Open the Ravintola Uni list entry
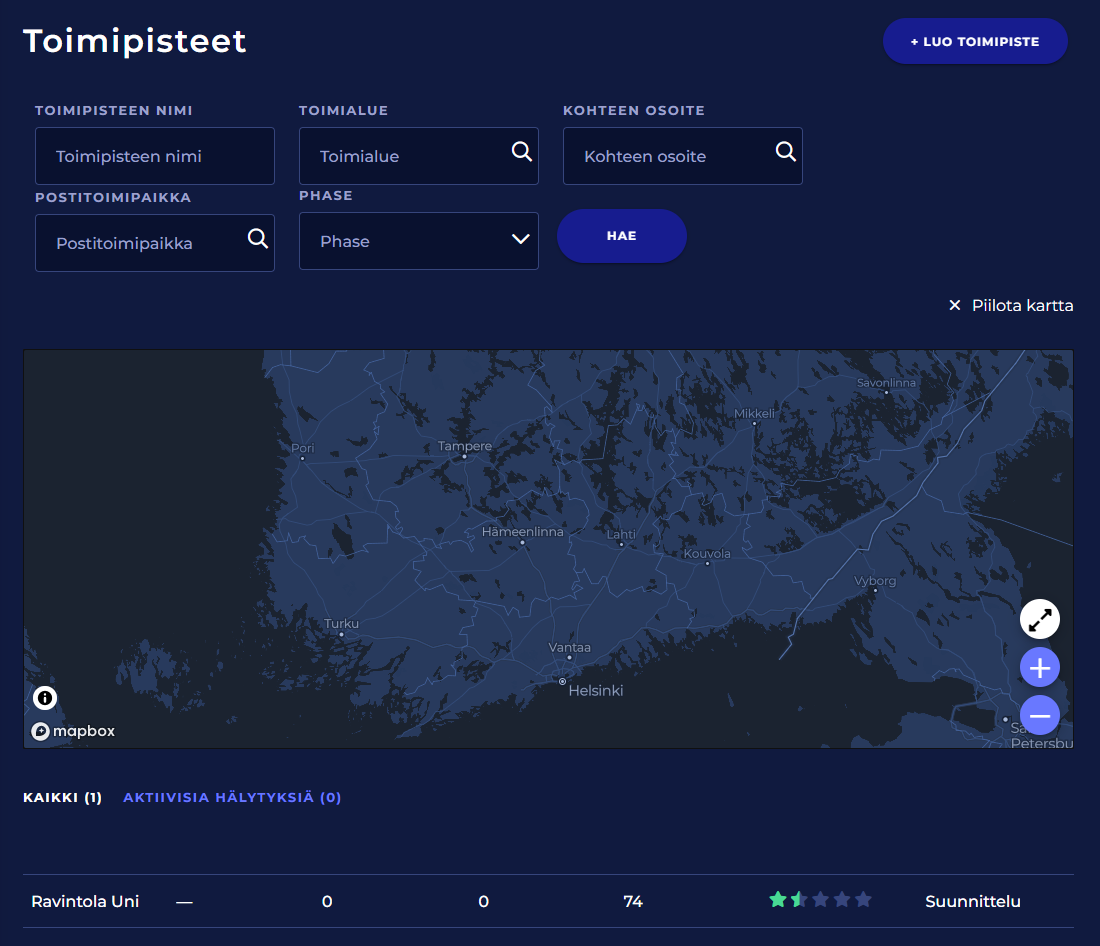The image size is (1100, 946). 85,901
